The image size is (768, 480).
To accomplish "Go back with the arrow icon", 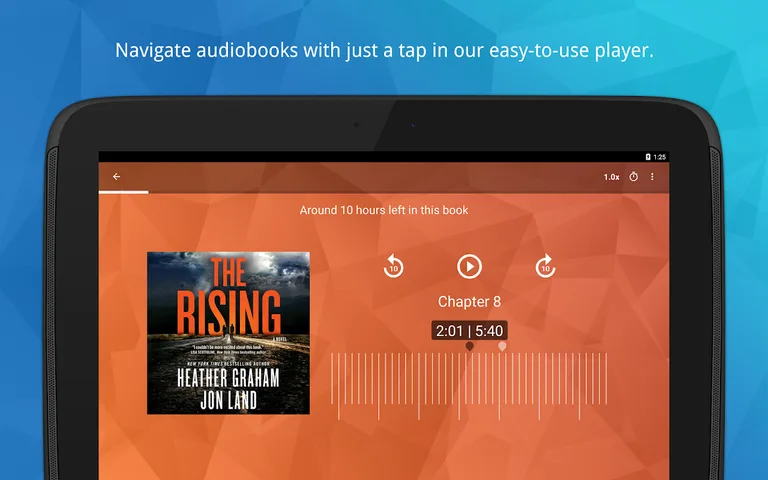I will 117,177.
